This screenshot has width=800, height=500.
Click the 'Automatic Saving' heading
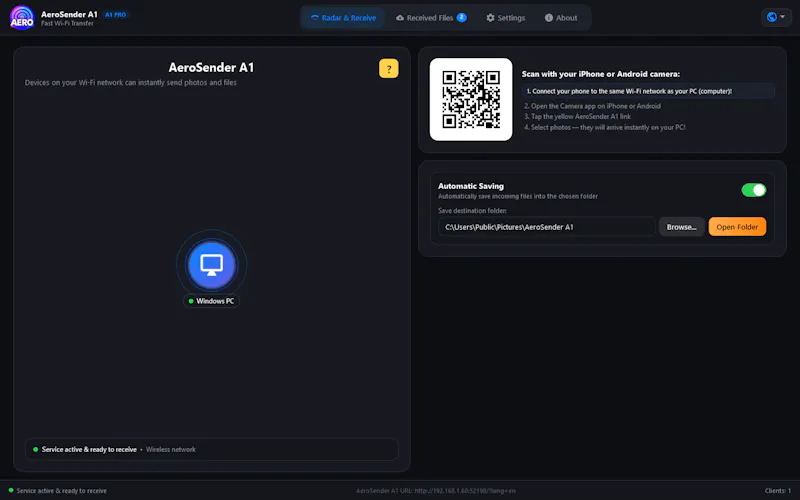pyautogui.click(x=470, y=186)
